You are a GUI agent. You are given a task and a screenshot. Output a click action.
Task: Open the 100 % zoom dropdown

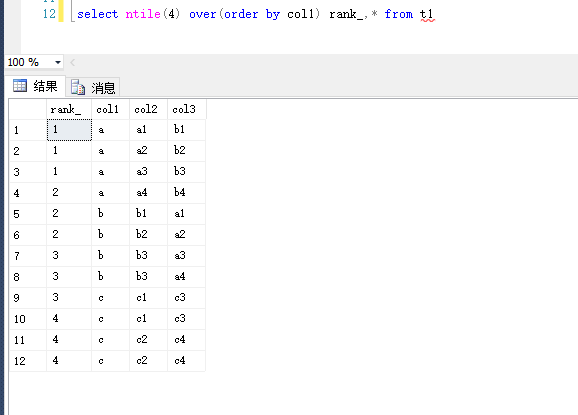point(58,62)
